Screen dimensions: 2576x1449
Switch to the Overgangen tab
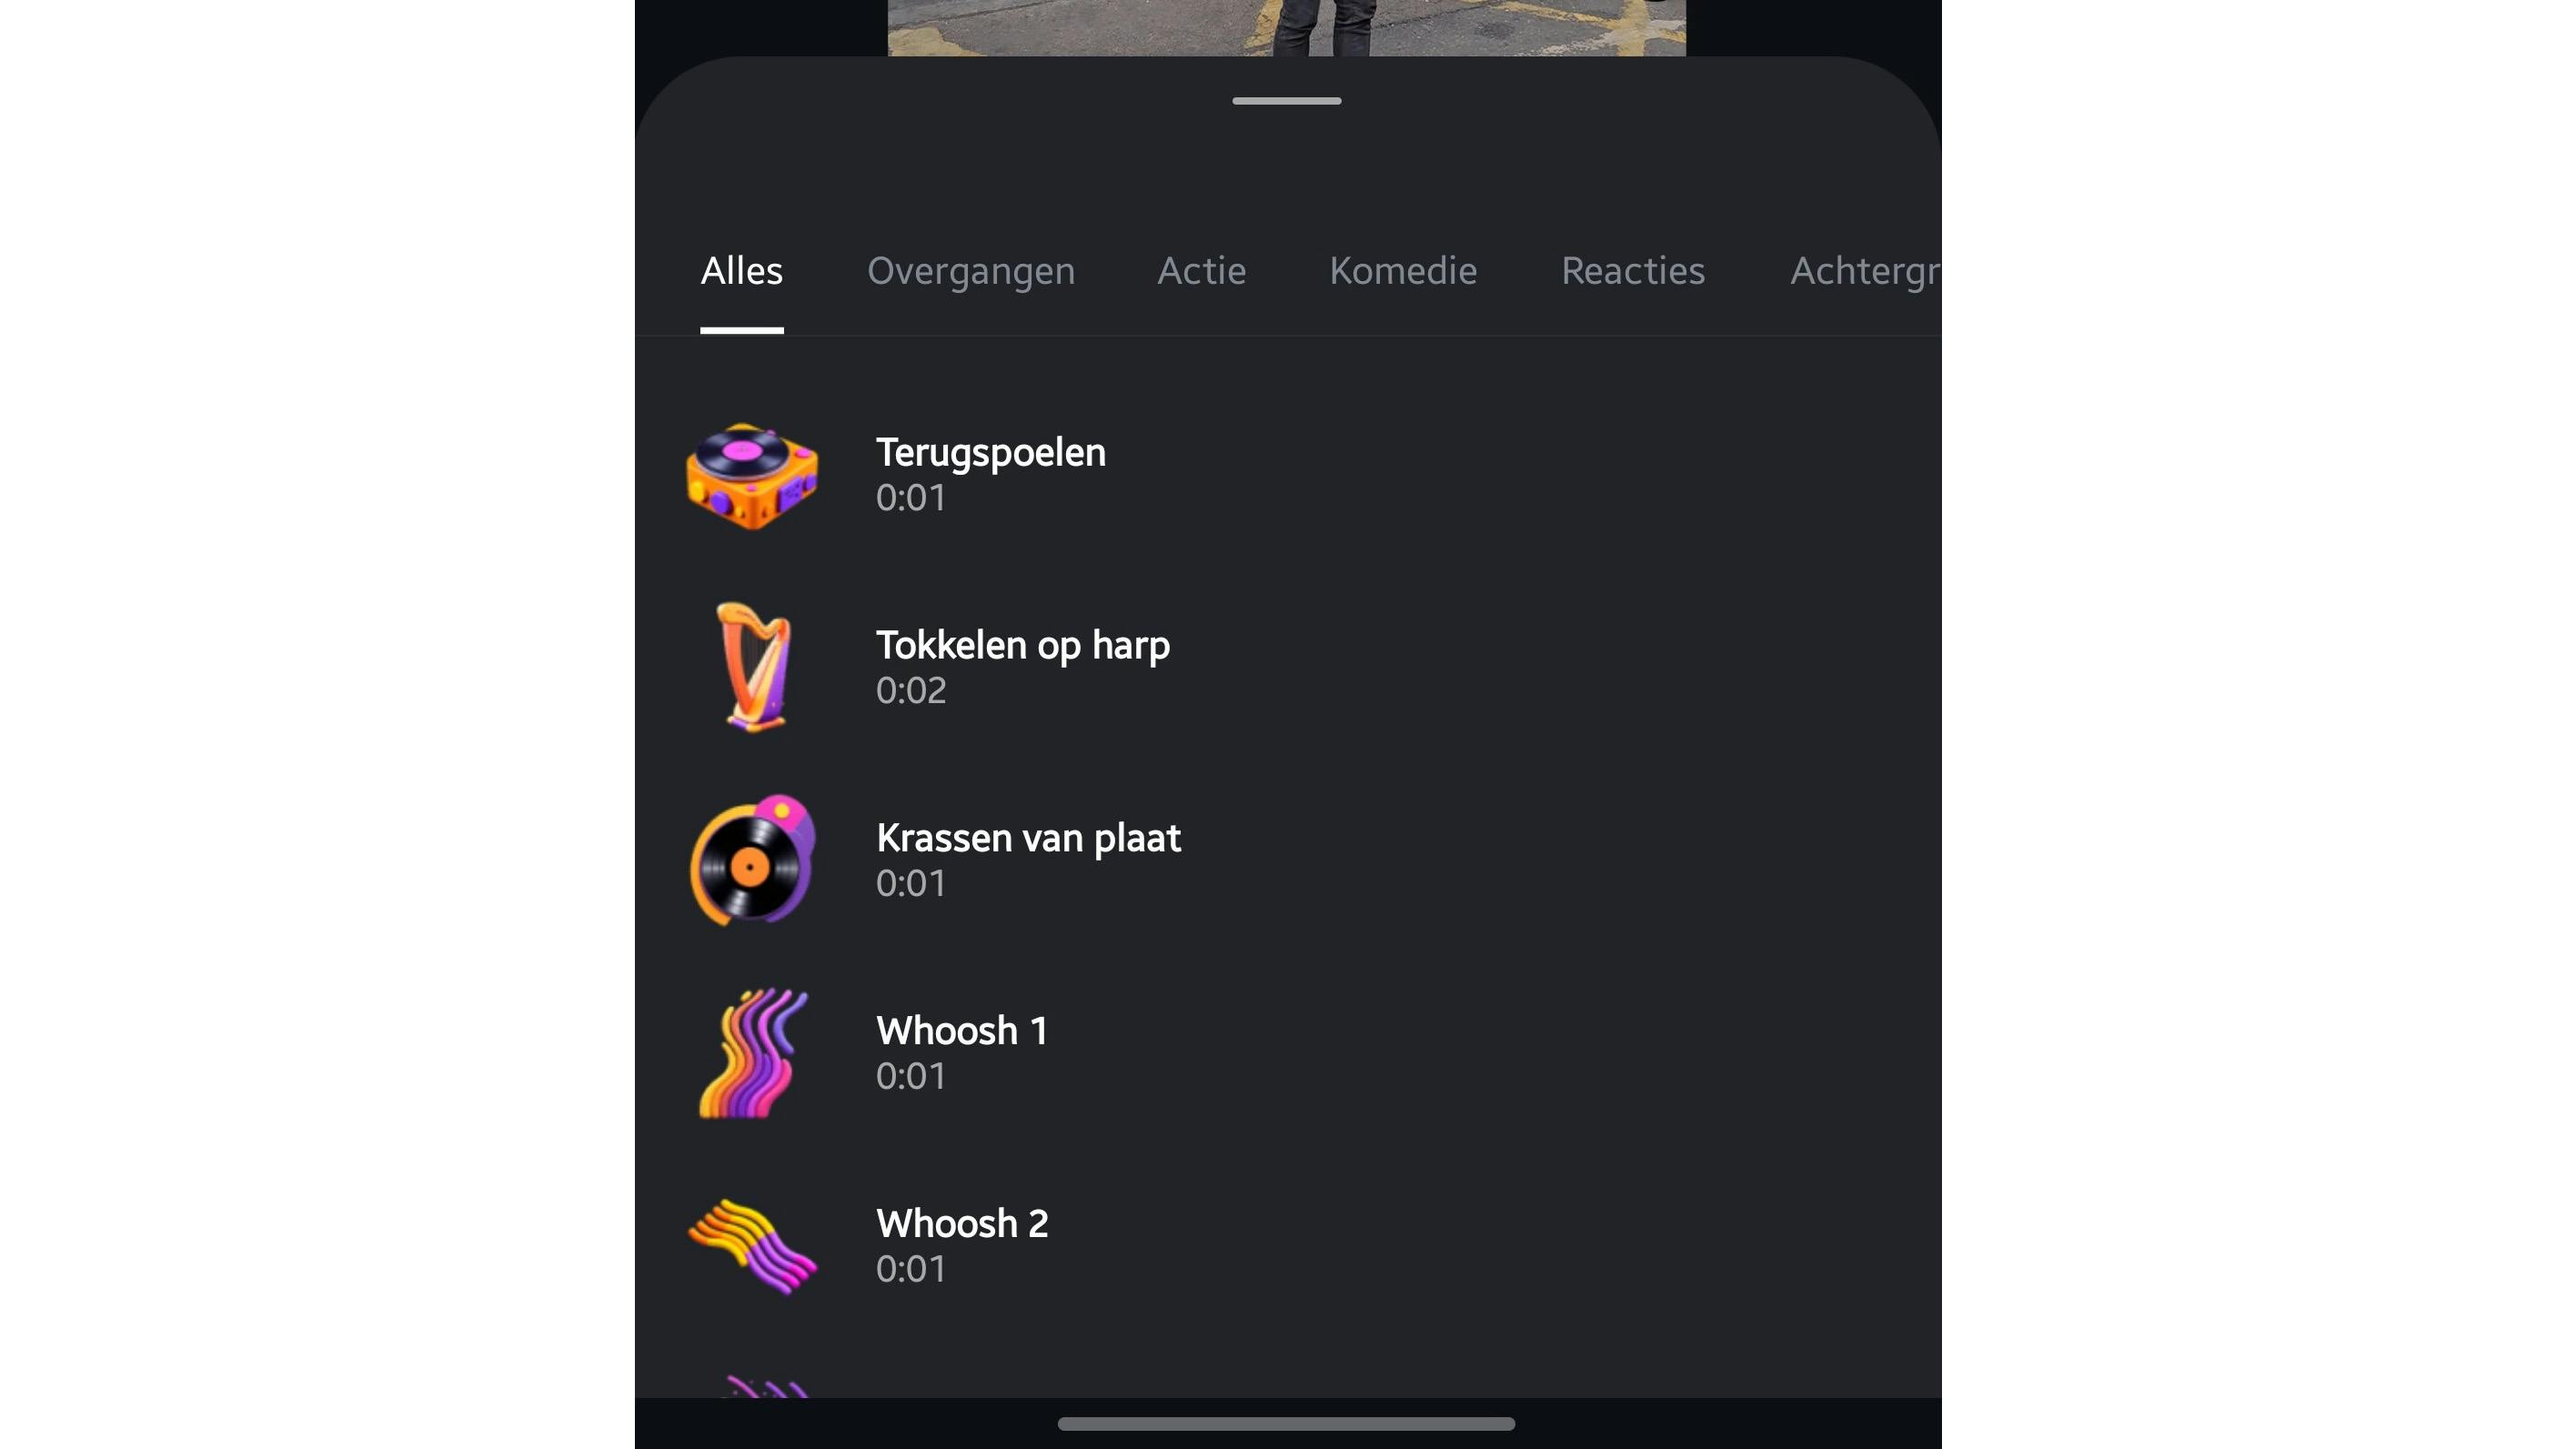pos(970,271)
